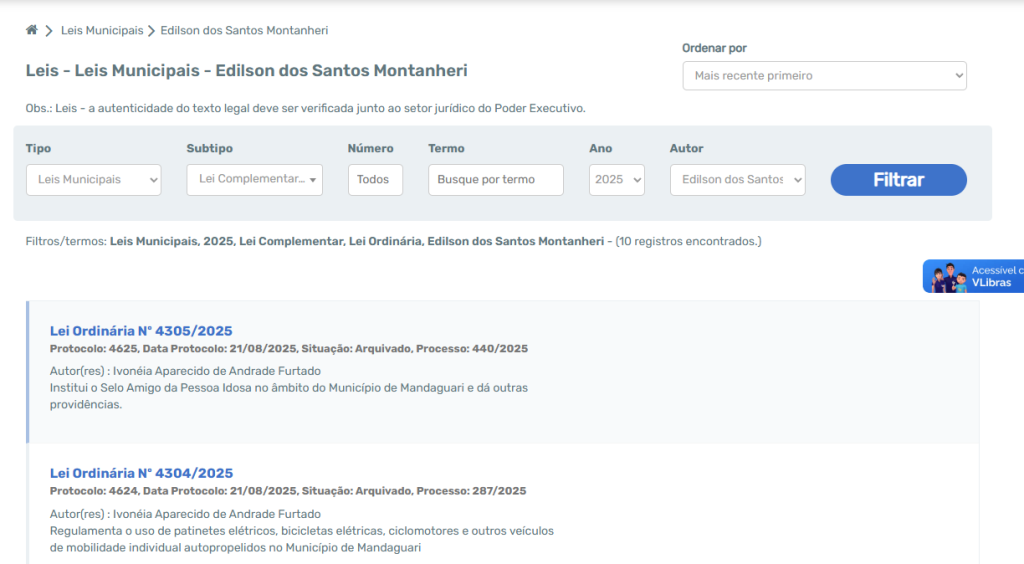Click the Número input field

pyautogui.click(x=375, y=180)
